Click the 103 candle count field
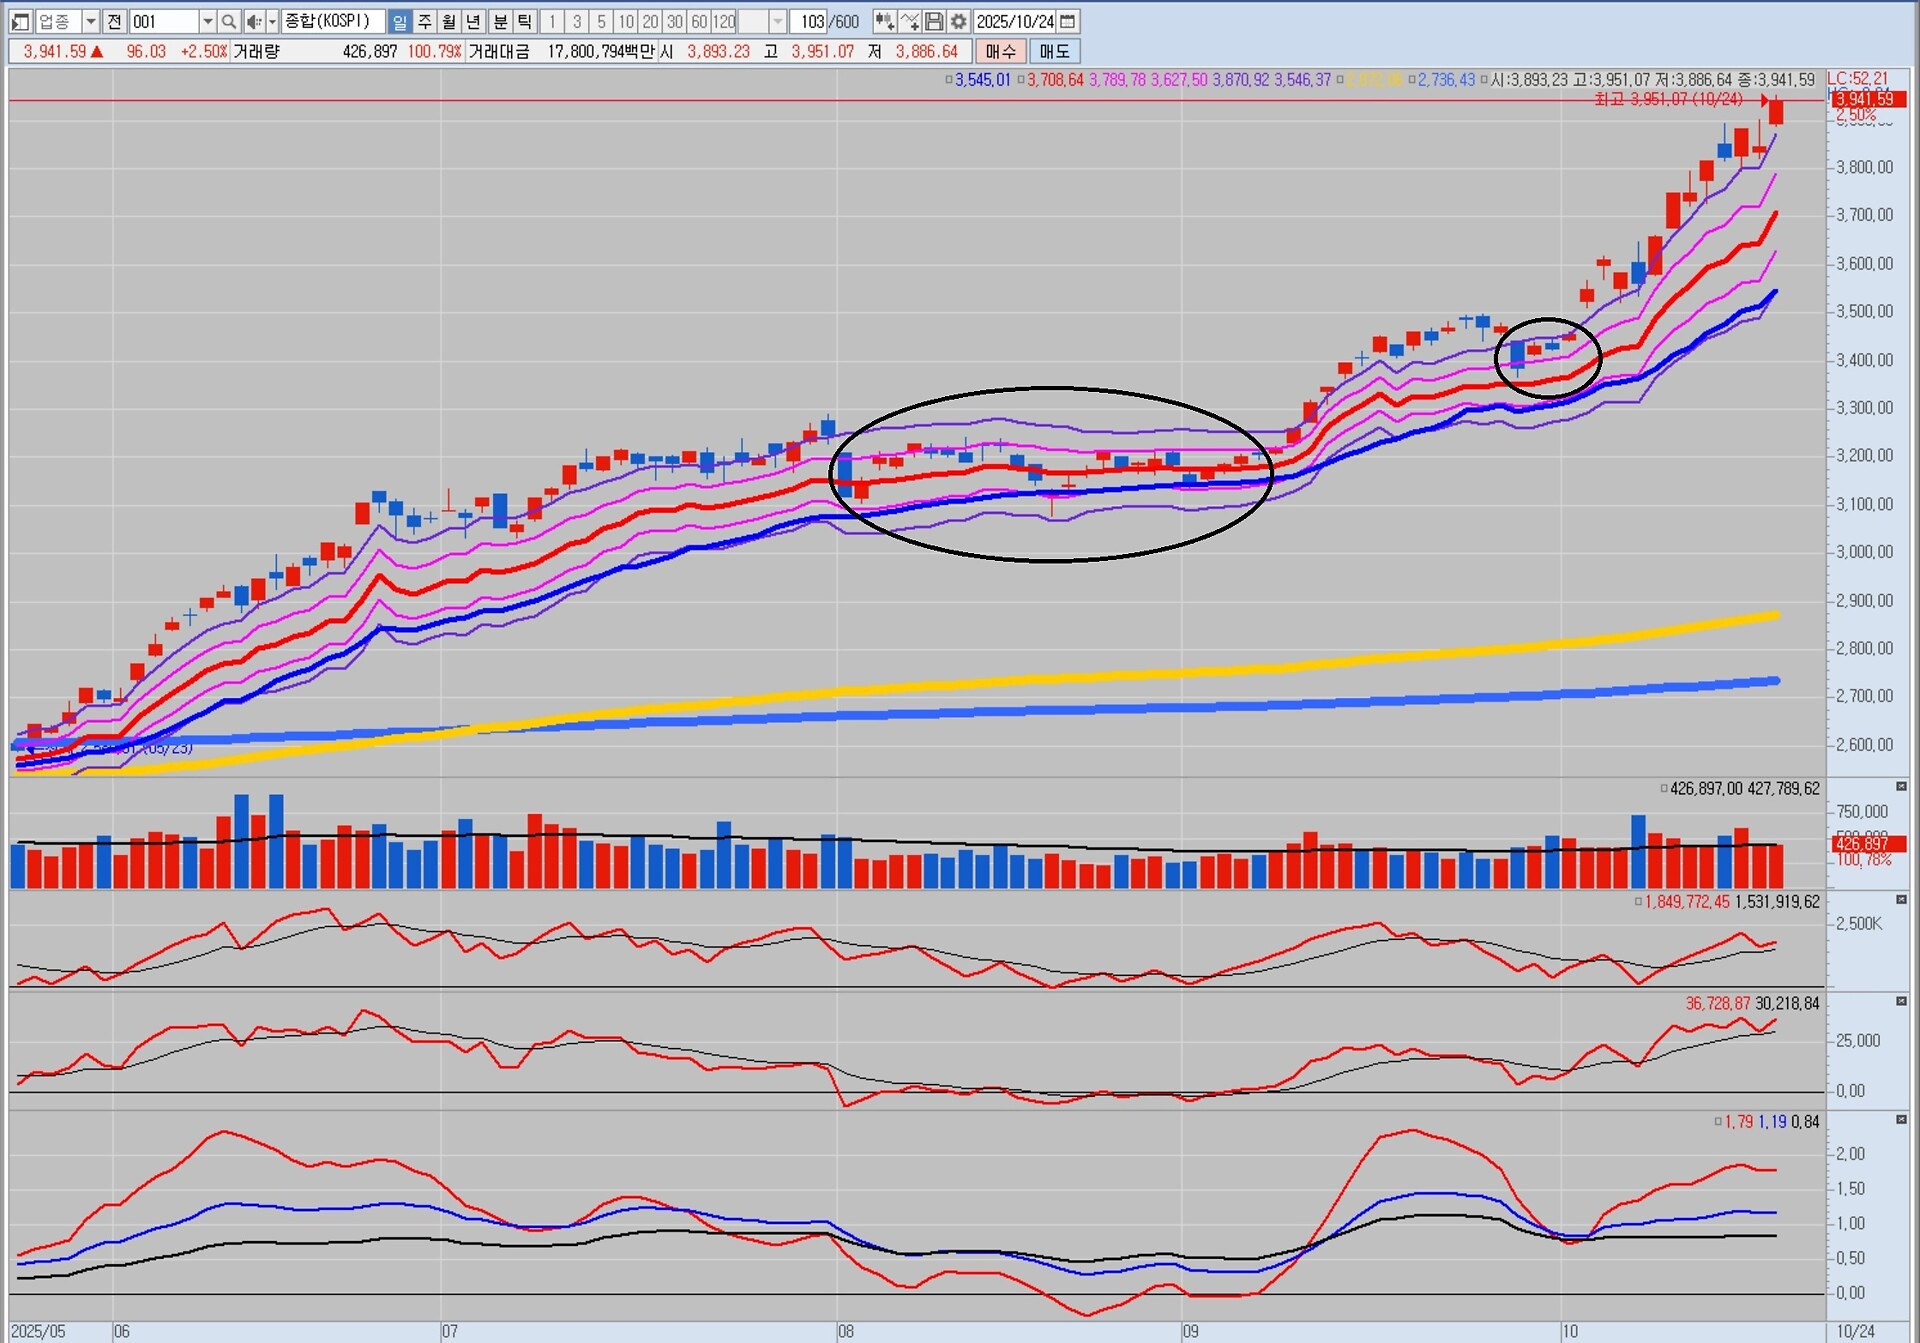Image resolution: width=1920 pixels, height=1343 pixels. tap(811, 21)
